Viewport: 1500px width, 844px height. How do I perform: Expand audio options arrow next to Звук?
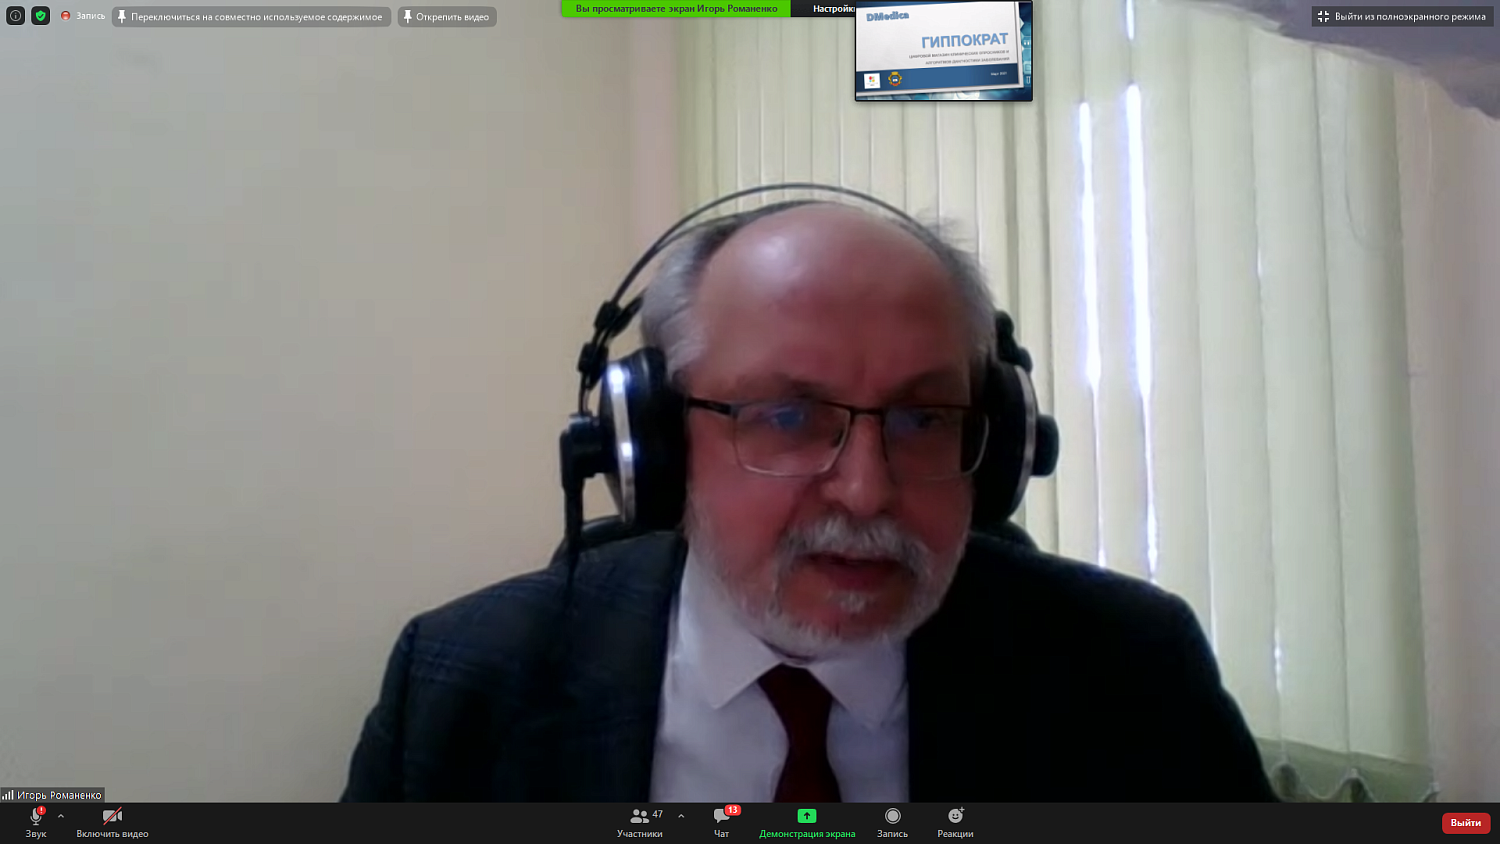[61, 816]
